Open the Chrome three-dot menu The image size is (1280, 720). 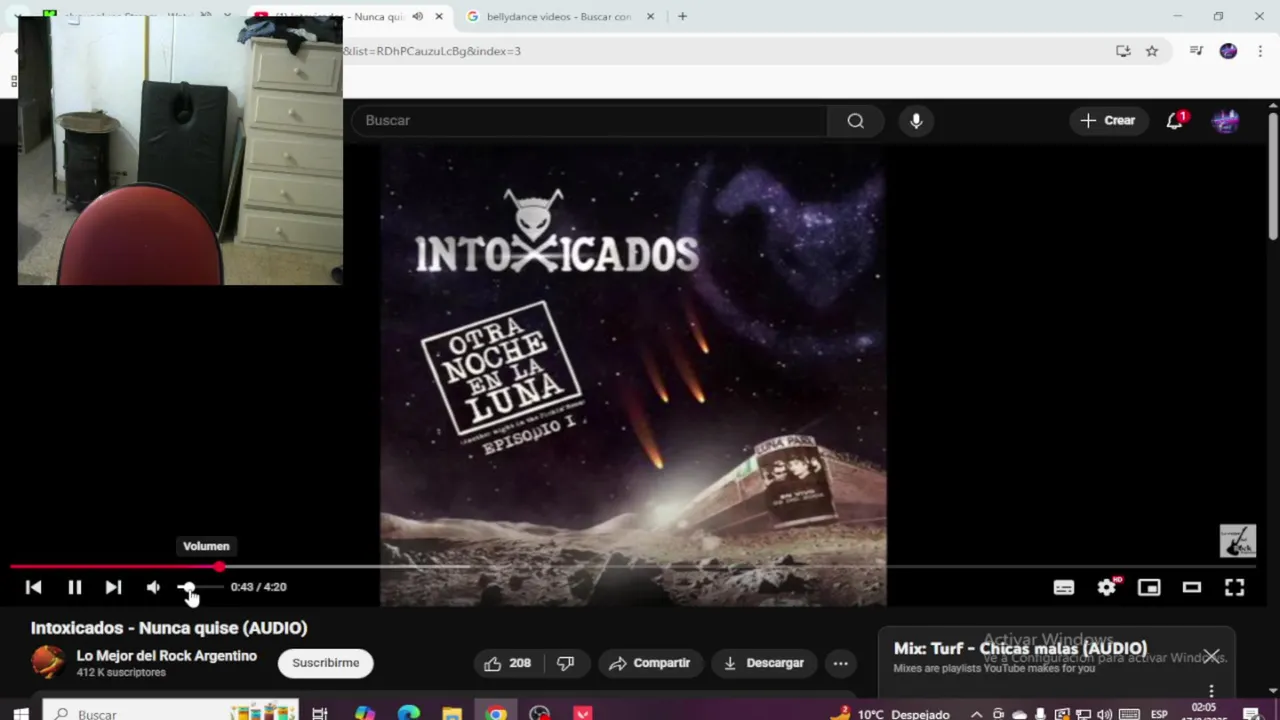[x=1260, y=51]
